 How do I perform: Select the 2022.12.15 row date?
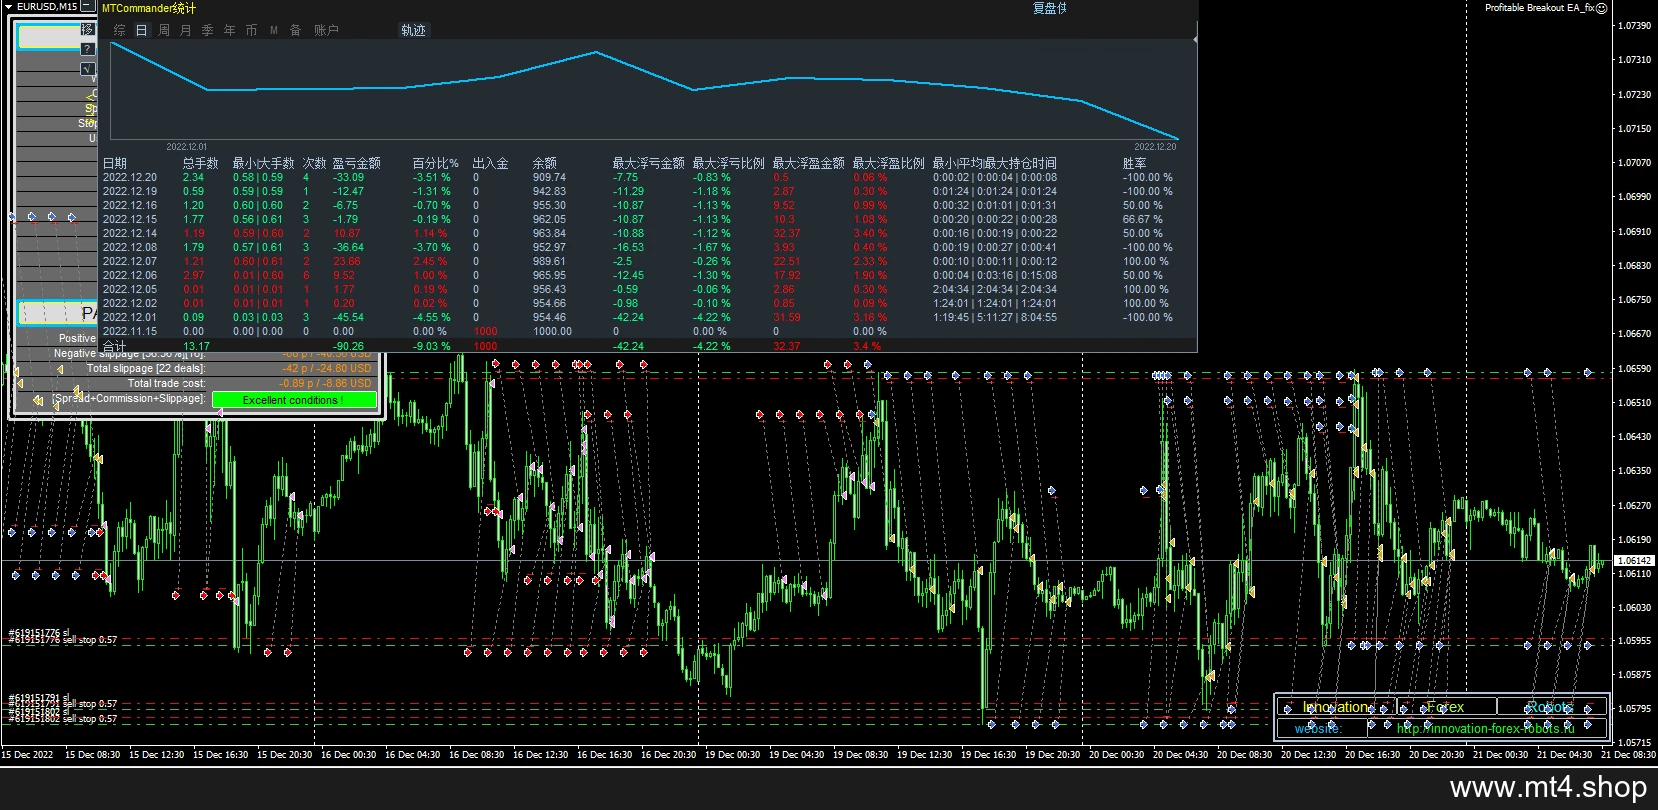pyautogui.click(x=129, y=219)
